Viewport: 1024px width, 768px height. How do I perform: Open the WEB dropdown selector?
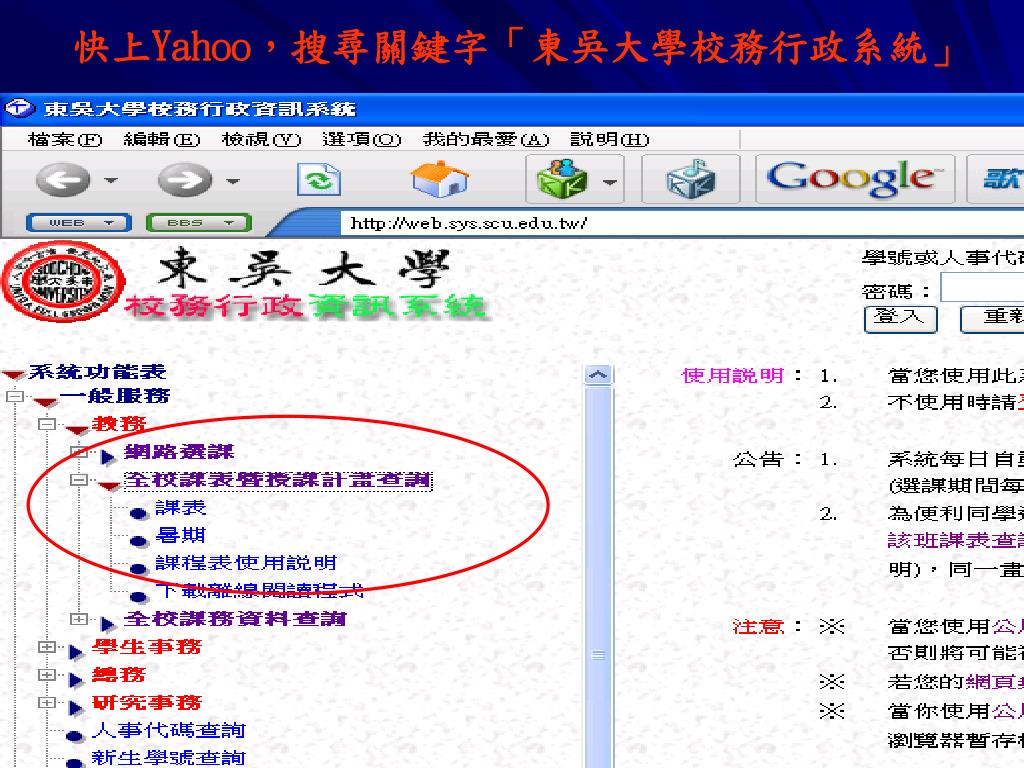[x=79, y=223]
